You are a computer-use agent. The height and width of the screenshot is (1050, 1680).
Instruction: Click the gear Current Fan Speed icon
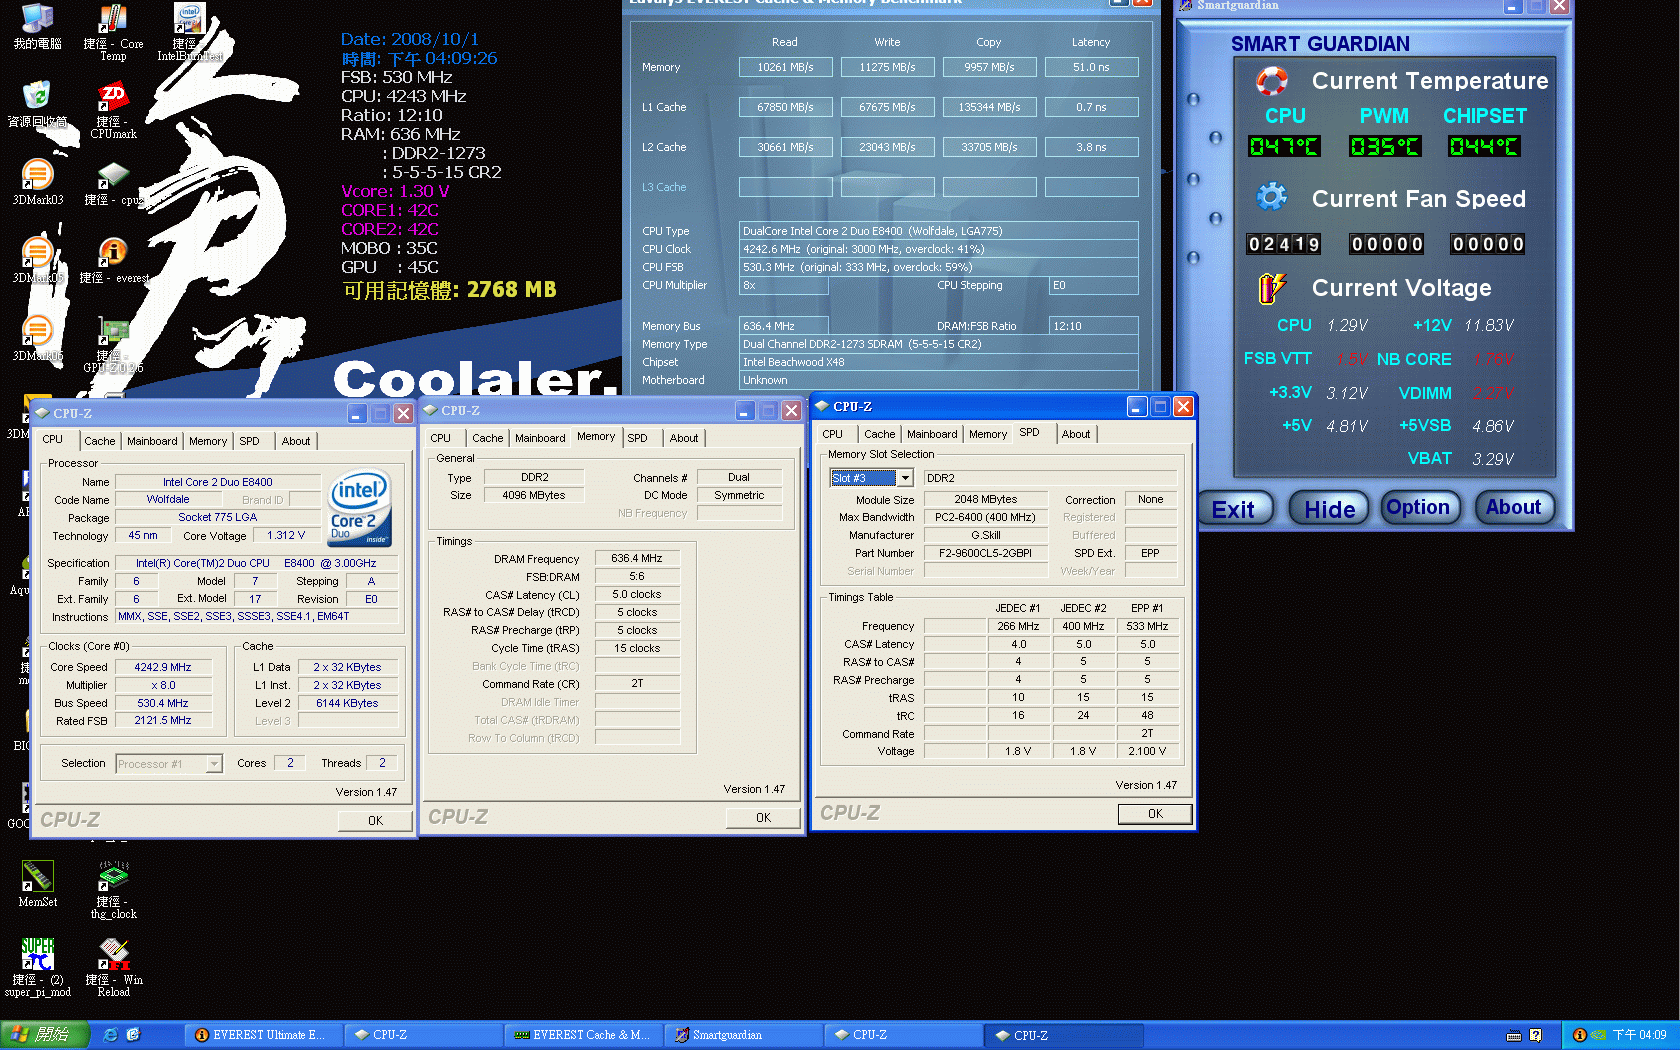click(x=1271, y=196)
